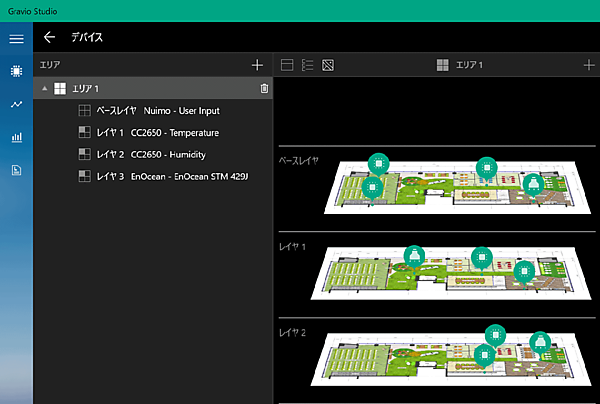The image size is (600, 404).
Task: Open the hamburger navigation menu
Action: pos(16,38)
